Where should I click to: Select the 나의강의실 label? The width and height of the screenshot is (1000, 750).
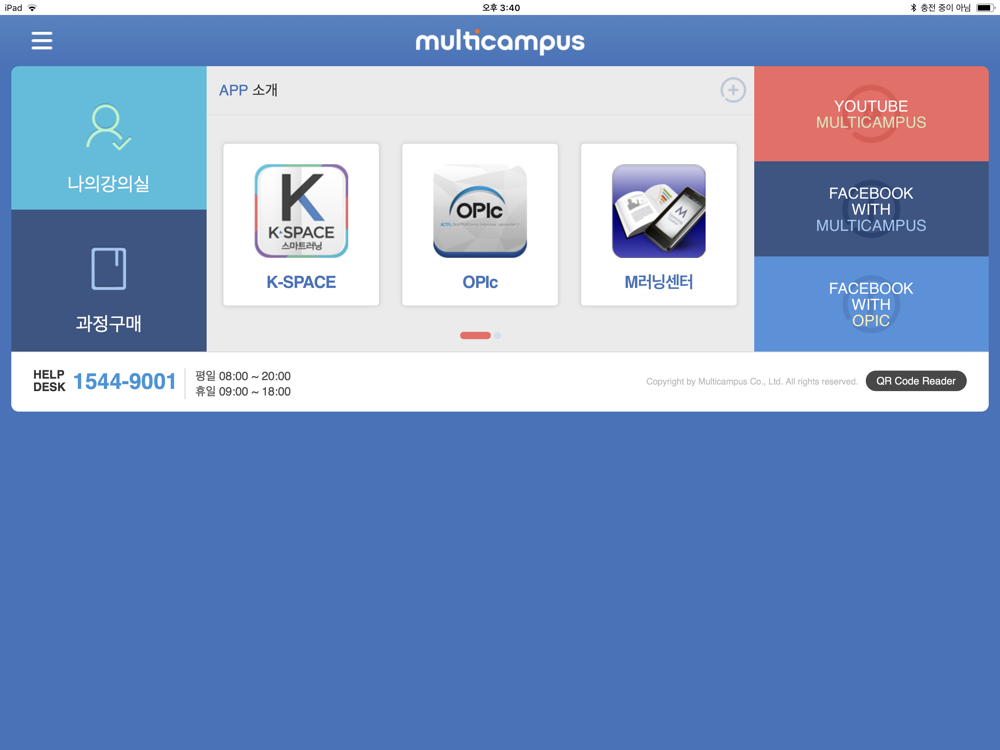108,184
